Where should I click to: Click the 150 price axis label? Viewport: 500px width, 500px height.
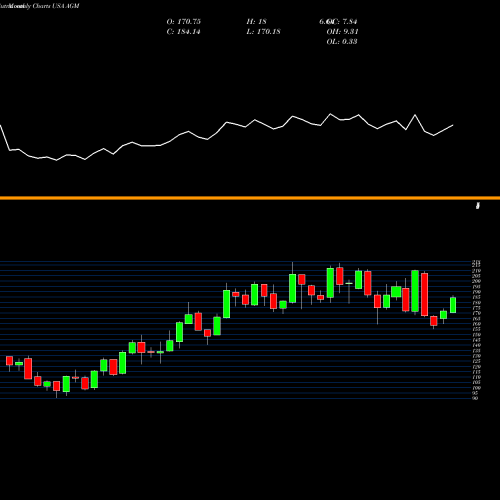[476, 335]
